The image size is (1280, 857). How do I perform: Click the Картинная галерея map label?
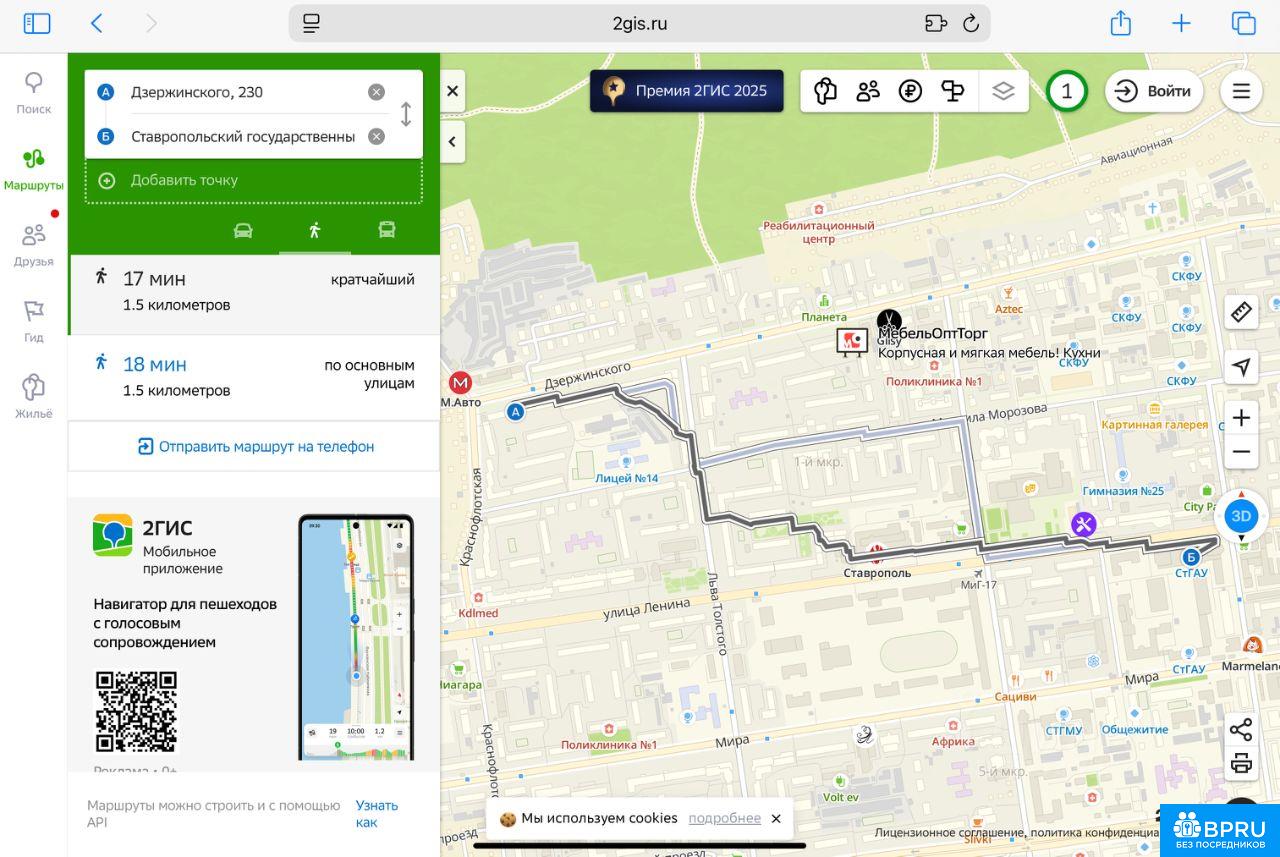(1154, 424)
